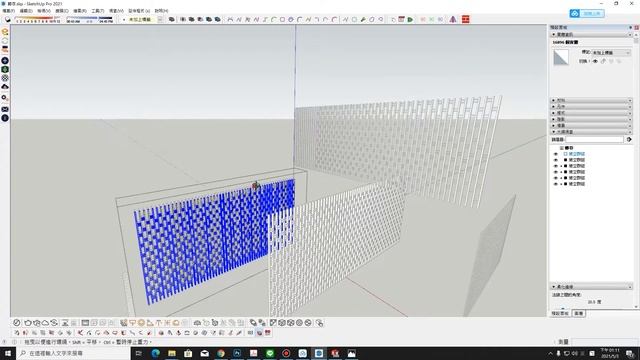Click the green play icon in top toolbar
Viewport: 640px width, 360px height.
pos(410,20)
